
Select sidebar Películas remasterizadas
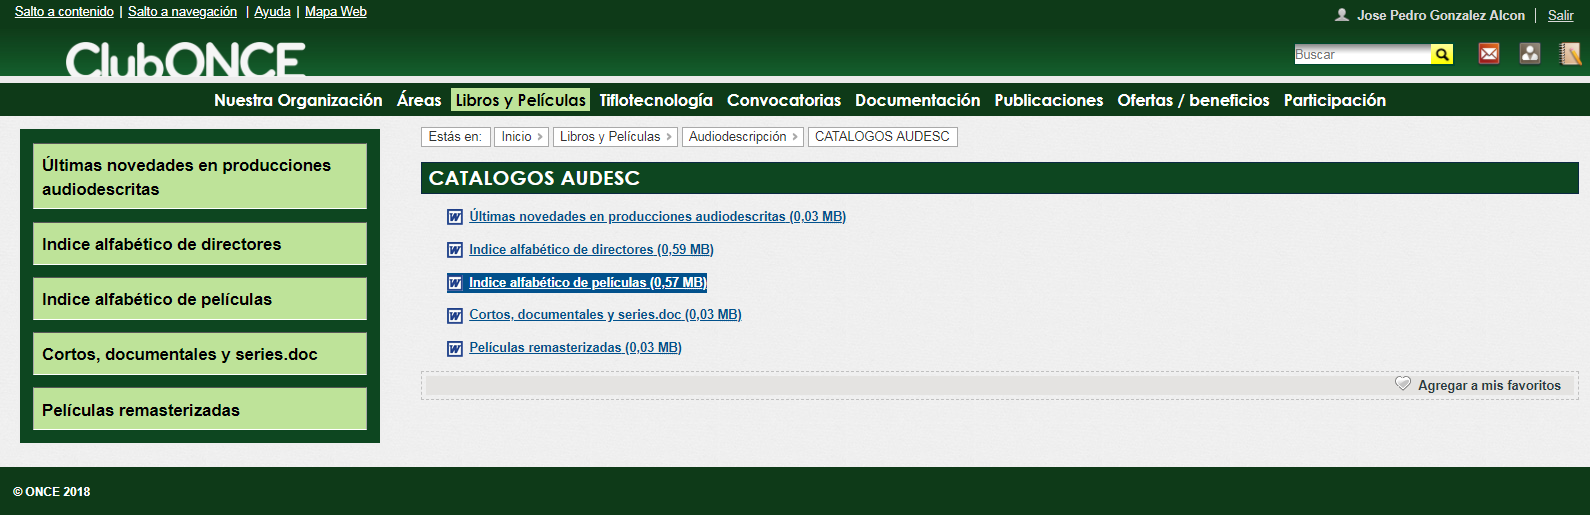(200, 410)
